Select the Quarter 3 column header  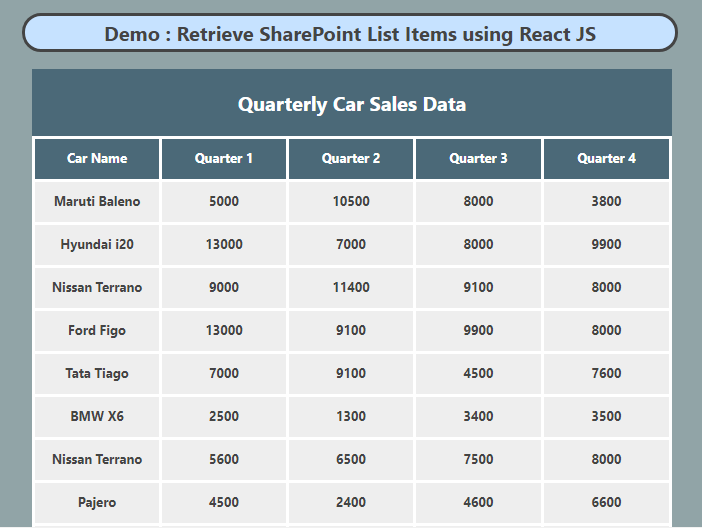[478, 159]
